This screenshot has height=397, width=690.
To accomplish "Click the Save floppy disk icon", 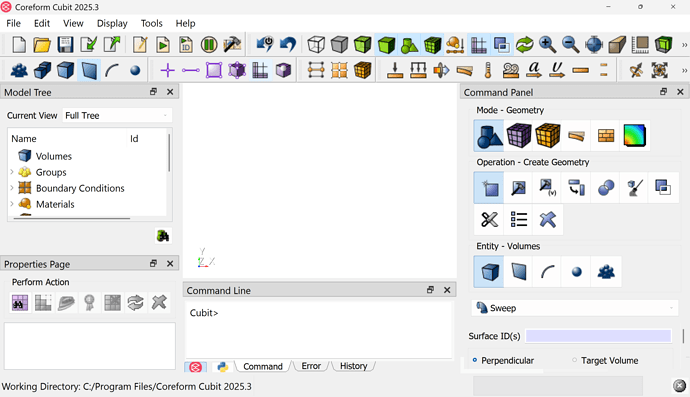I will point(65,44).
